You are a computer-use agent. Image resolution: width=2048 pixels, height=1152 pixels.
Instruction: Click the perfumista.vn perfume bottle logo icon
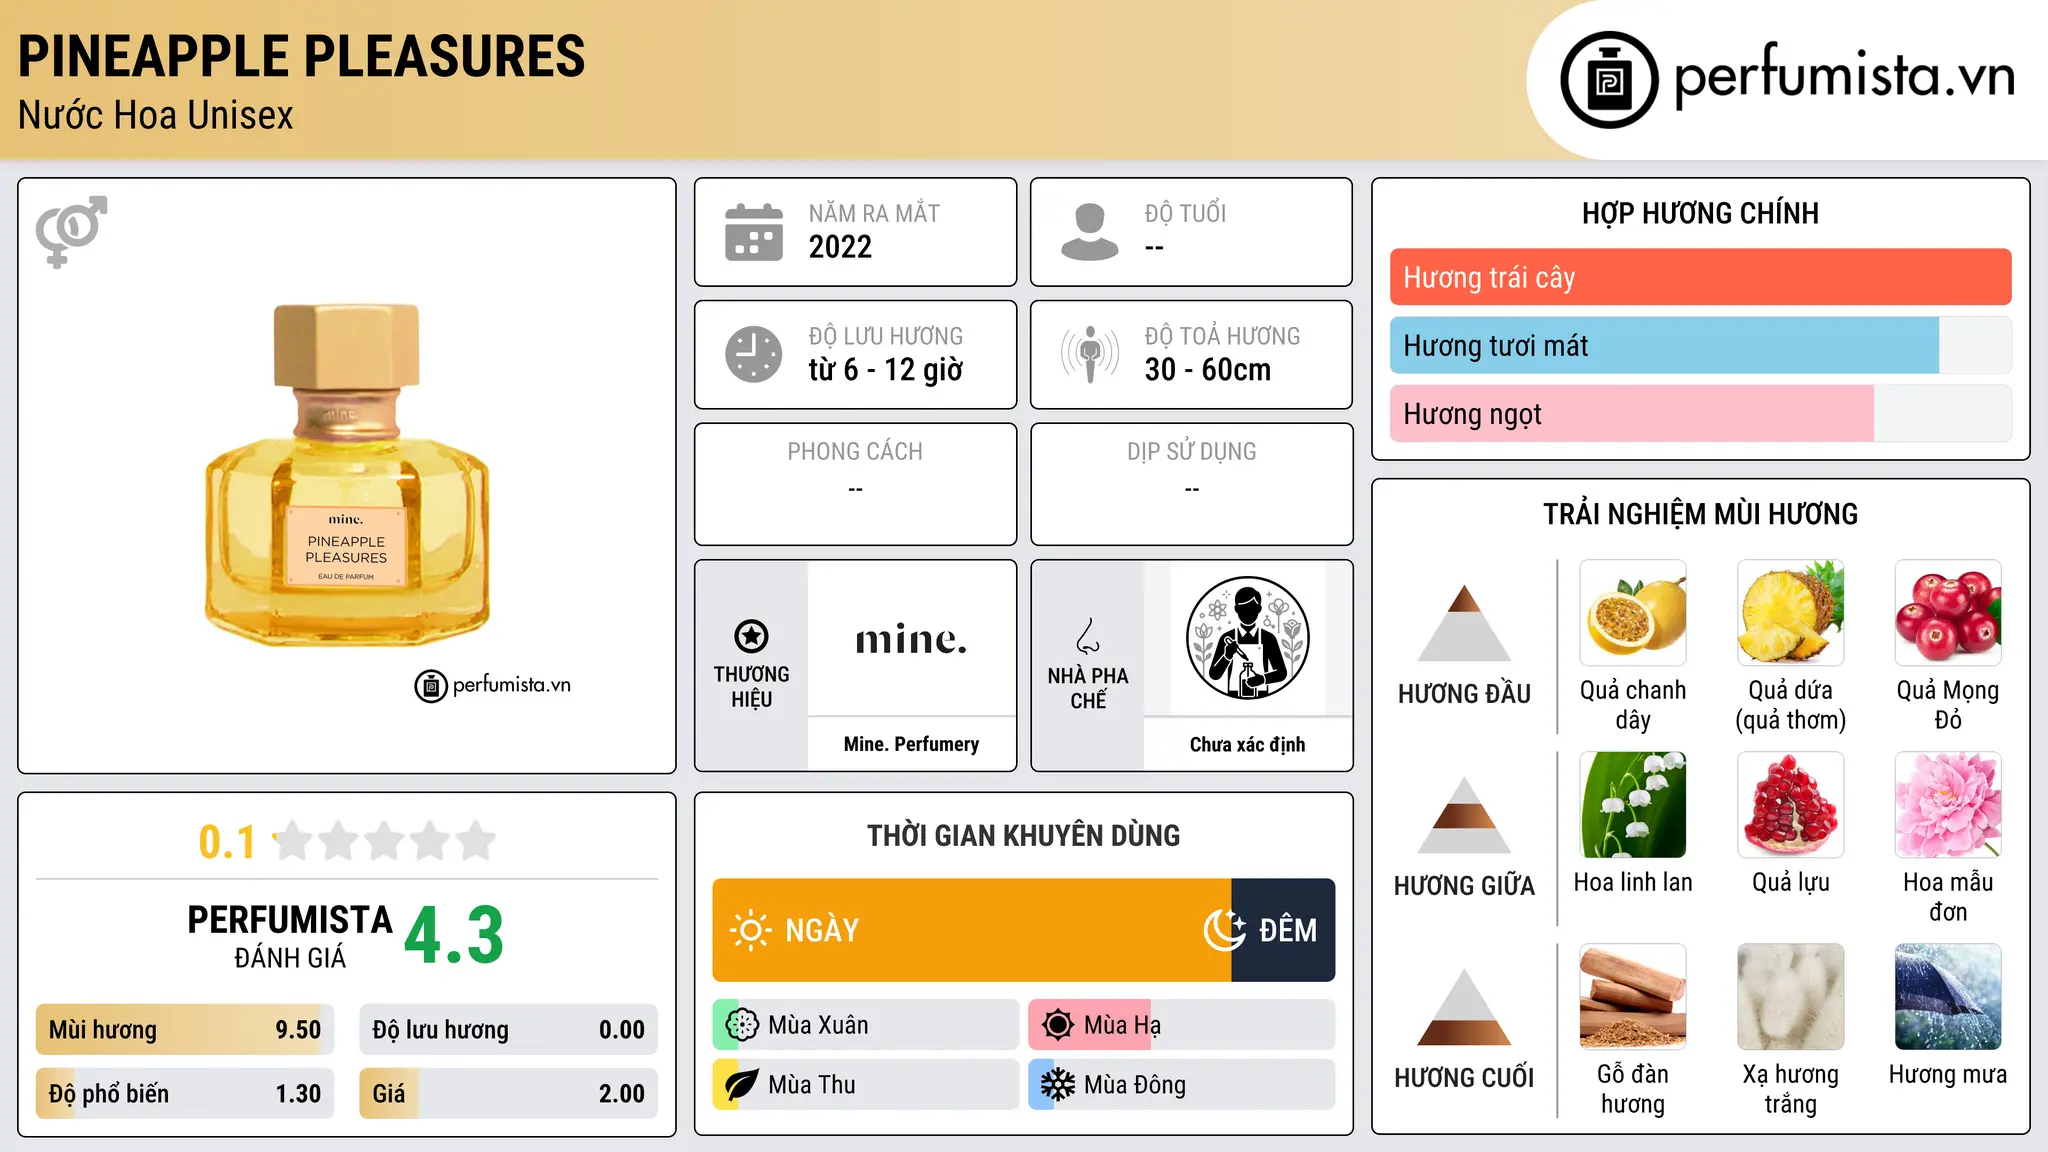(1609, 80)
